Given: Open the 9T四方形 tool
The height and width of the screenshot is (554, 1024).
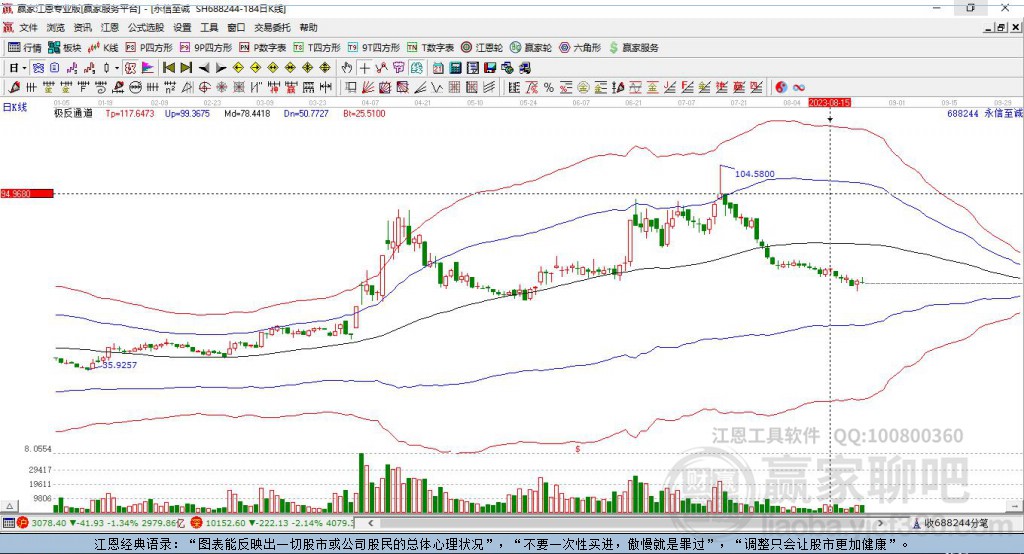Looking at the screenshot, I should coord(374,48).
